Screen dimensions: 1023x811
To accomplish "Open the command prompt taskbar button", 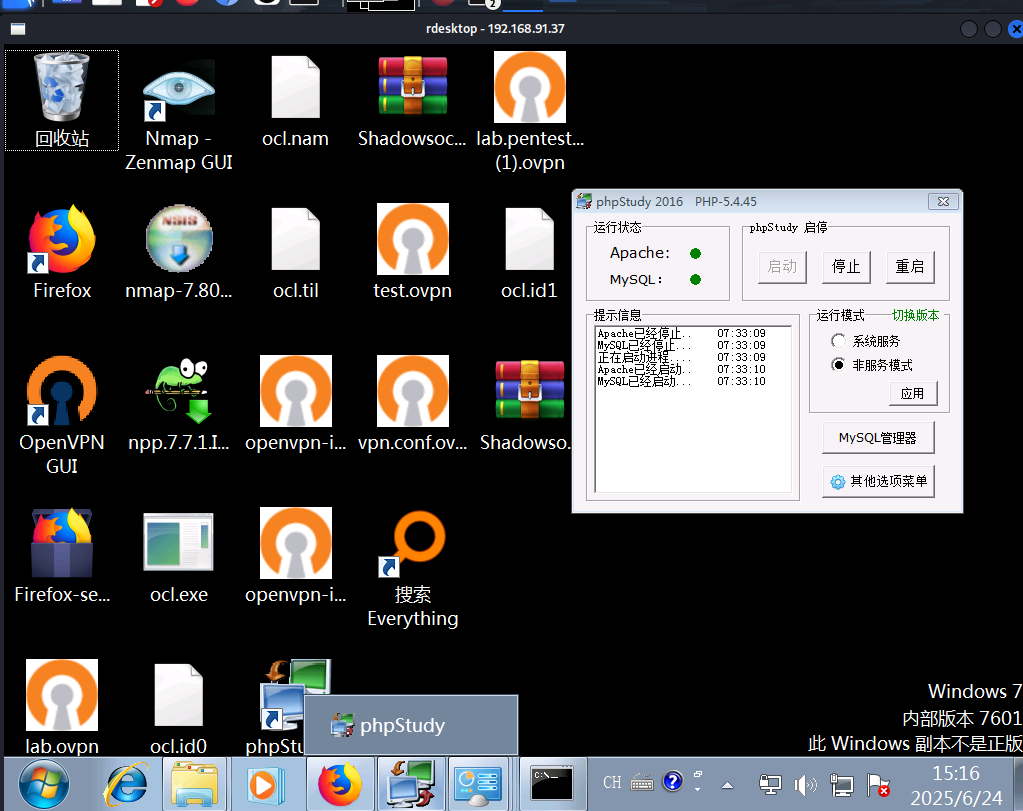I will tap(552, 784).
